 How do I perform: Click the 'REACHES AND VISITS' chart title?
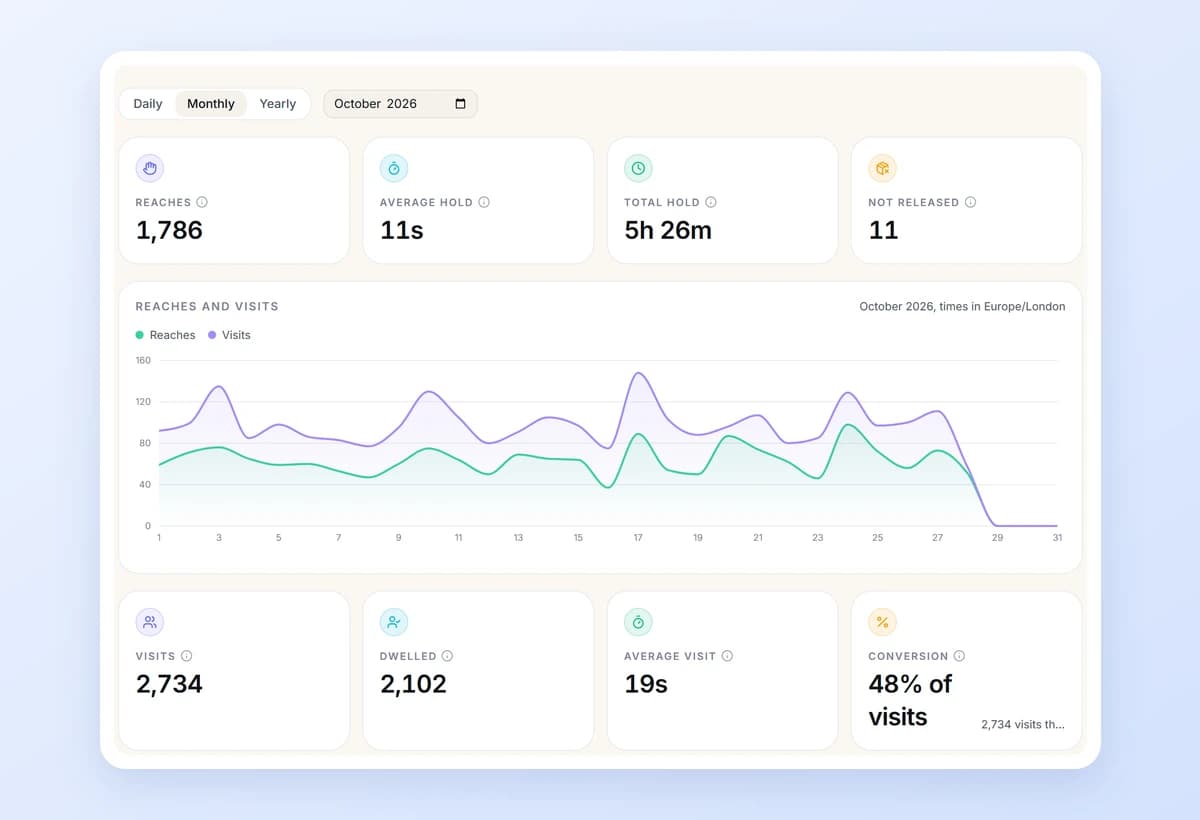207,307
